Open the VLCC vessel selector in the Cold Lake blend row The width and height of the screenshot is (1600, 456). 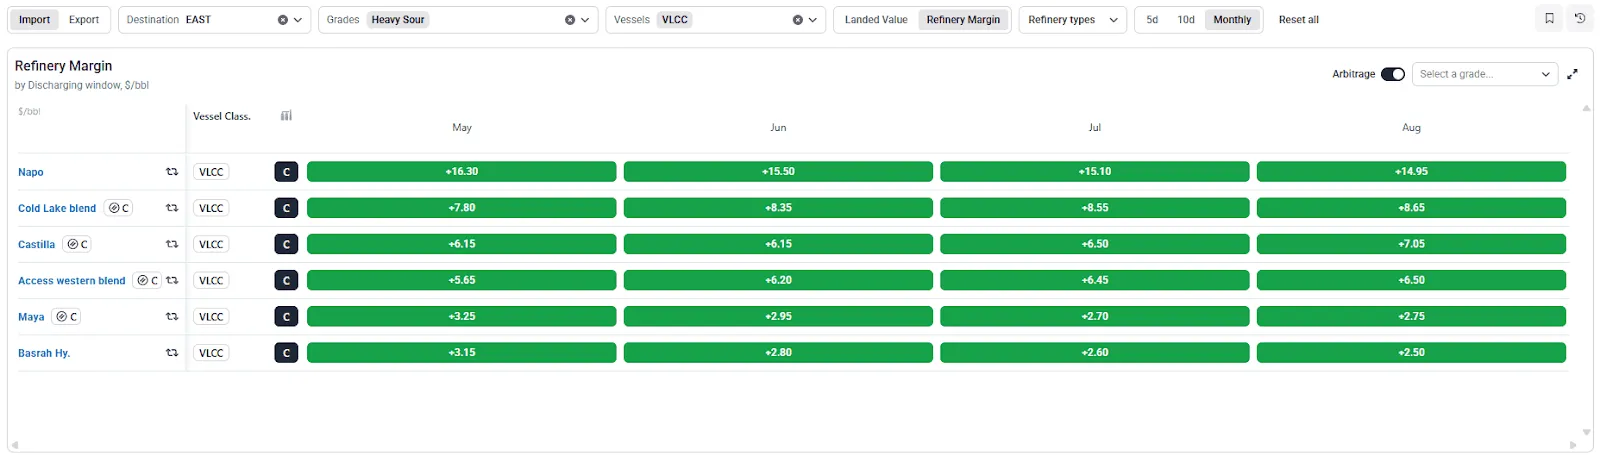(x=211, y=208)
